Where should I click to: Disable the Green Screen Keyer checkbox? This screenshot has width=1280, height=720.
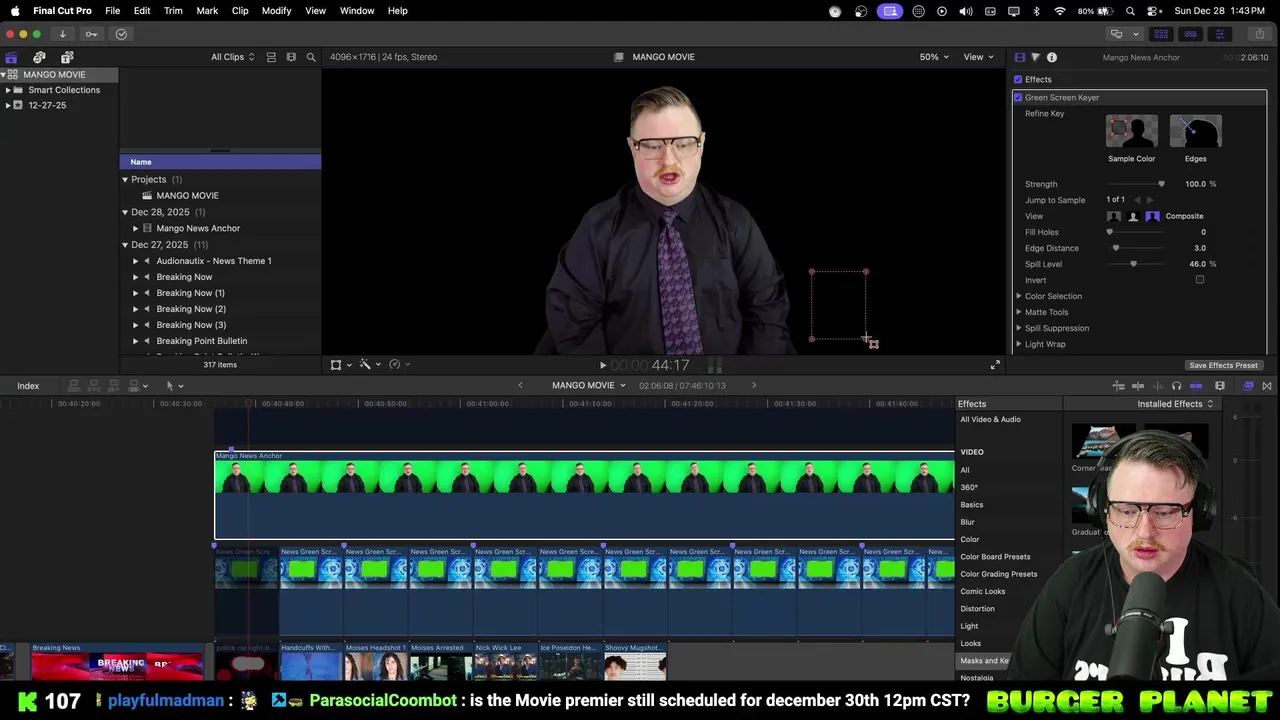click(1018, 97)
